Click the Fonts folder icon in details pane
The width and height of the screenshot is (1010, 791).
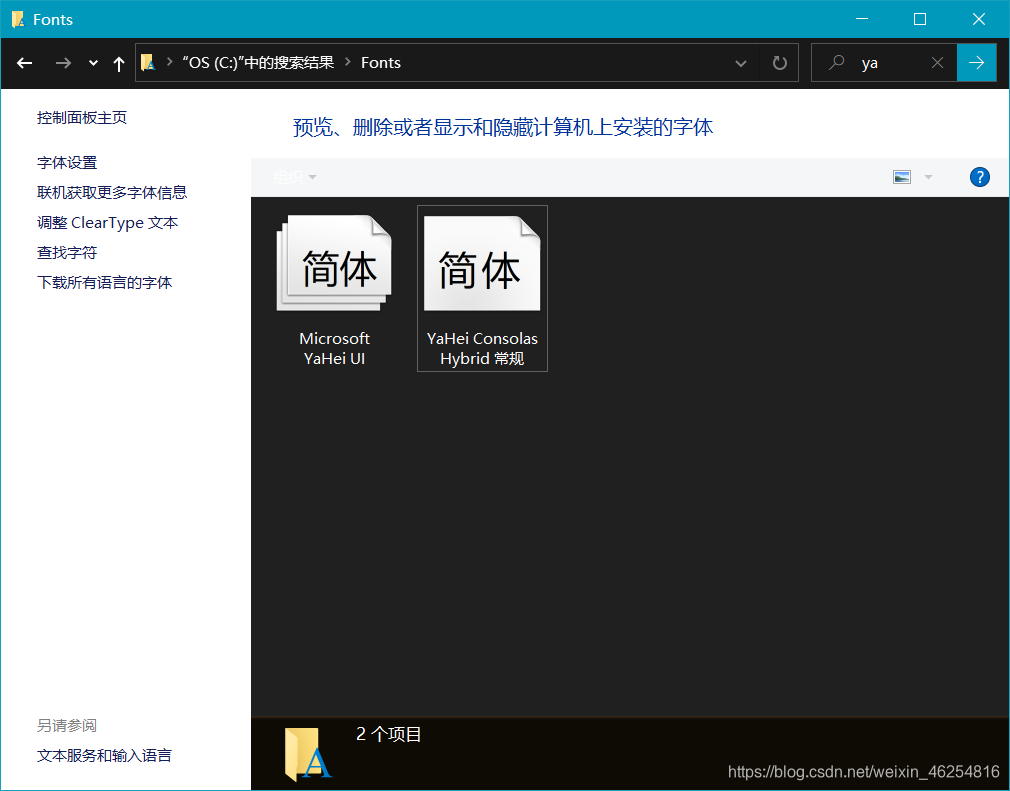tap(307, 754)
